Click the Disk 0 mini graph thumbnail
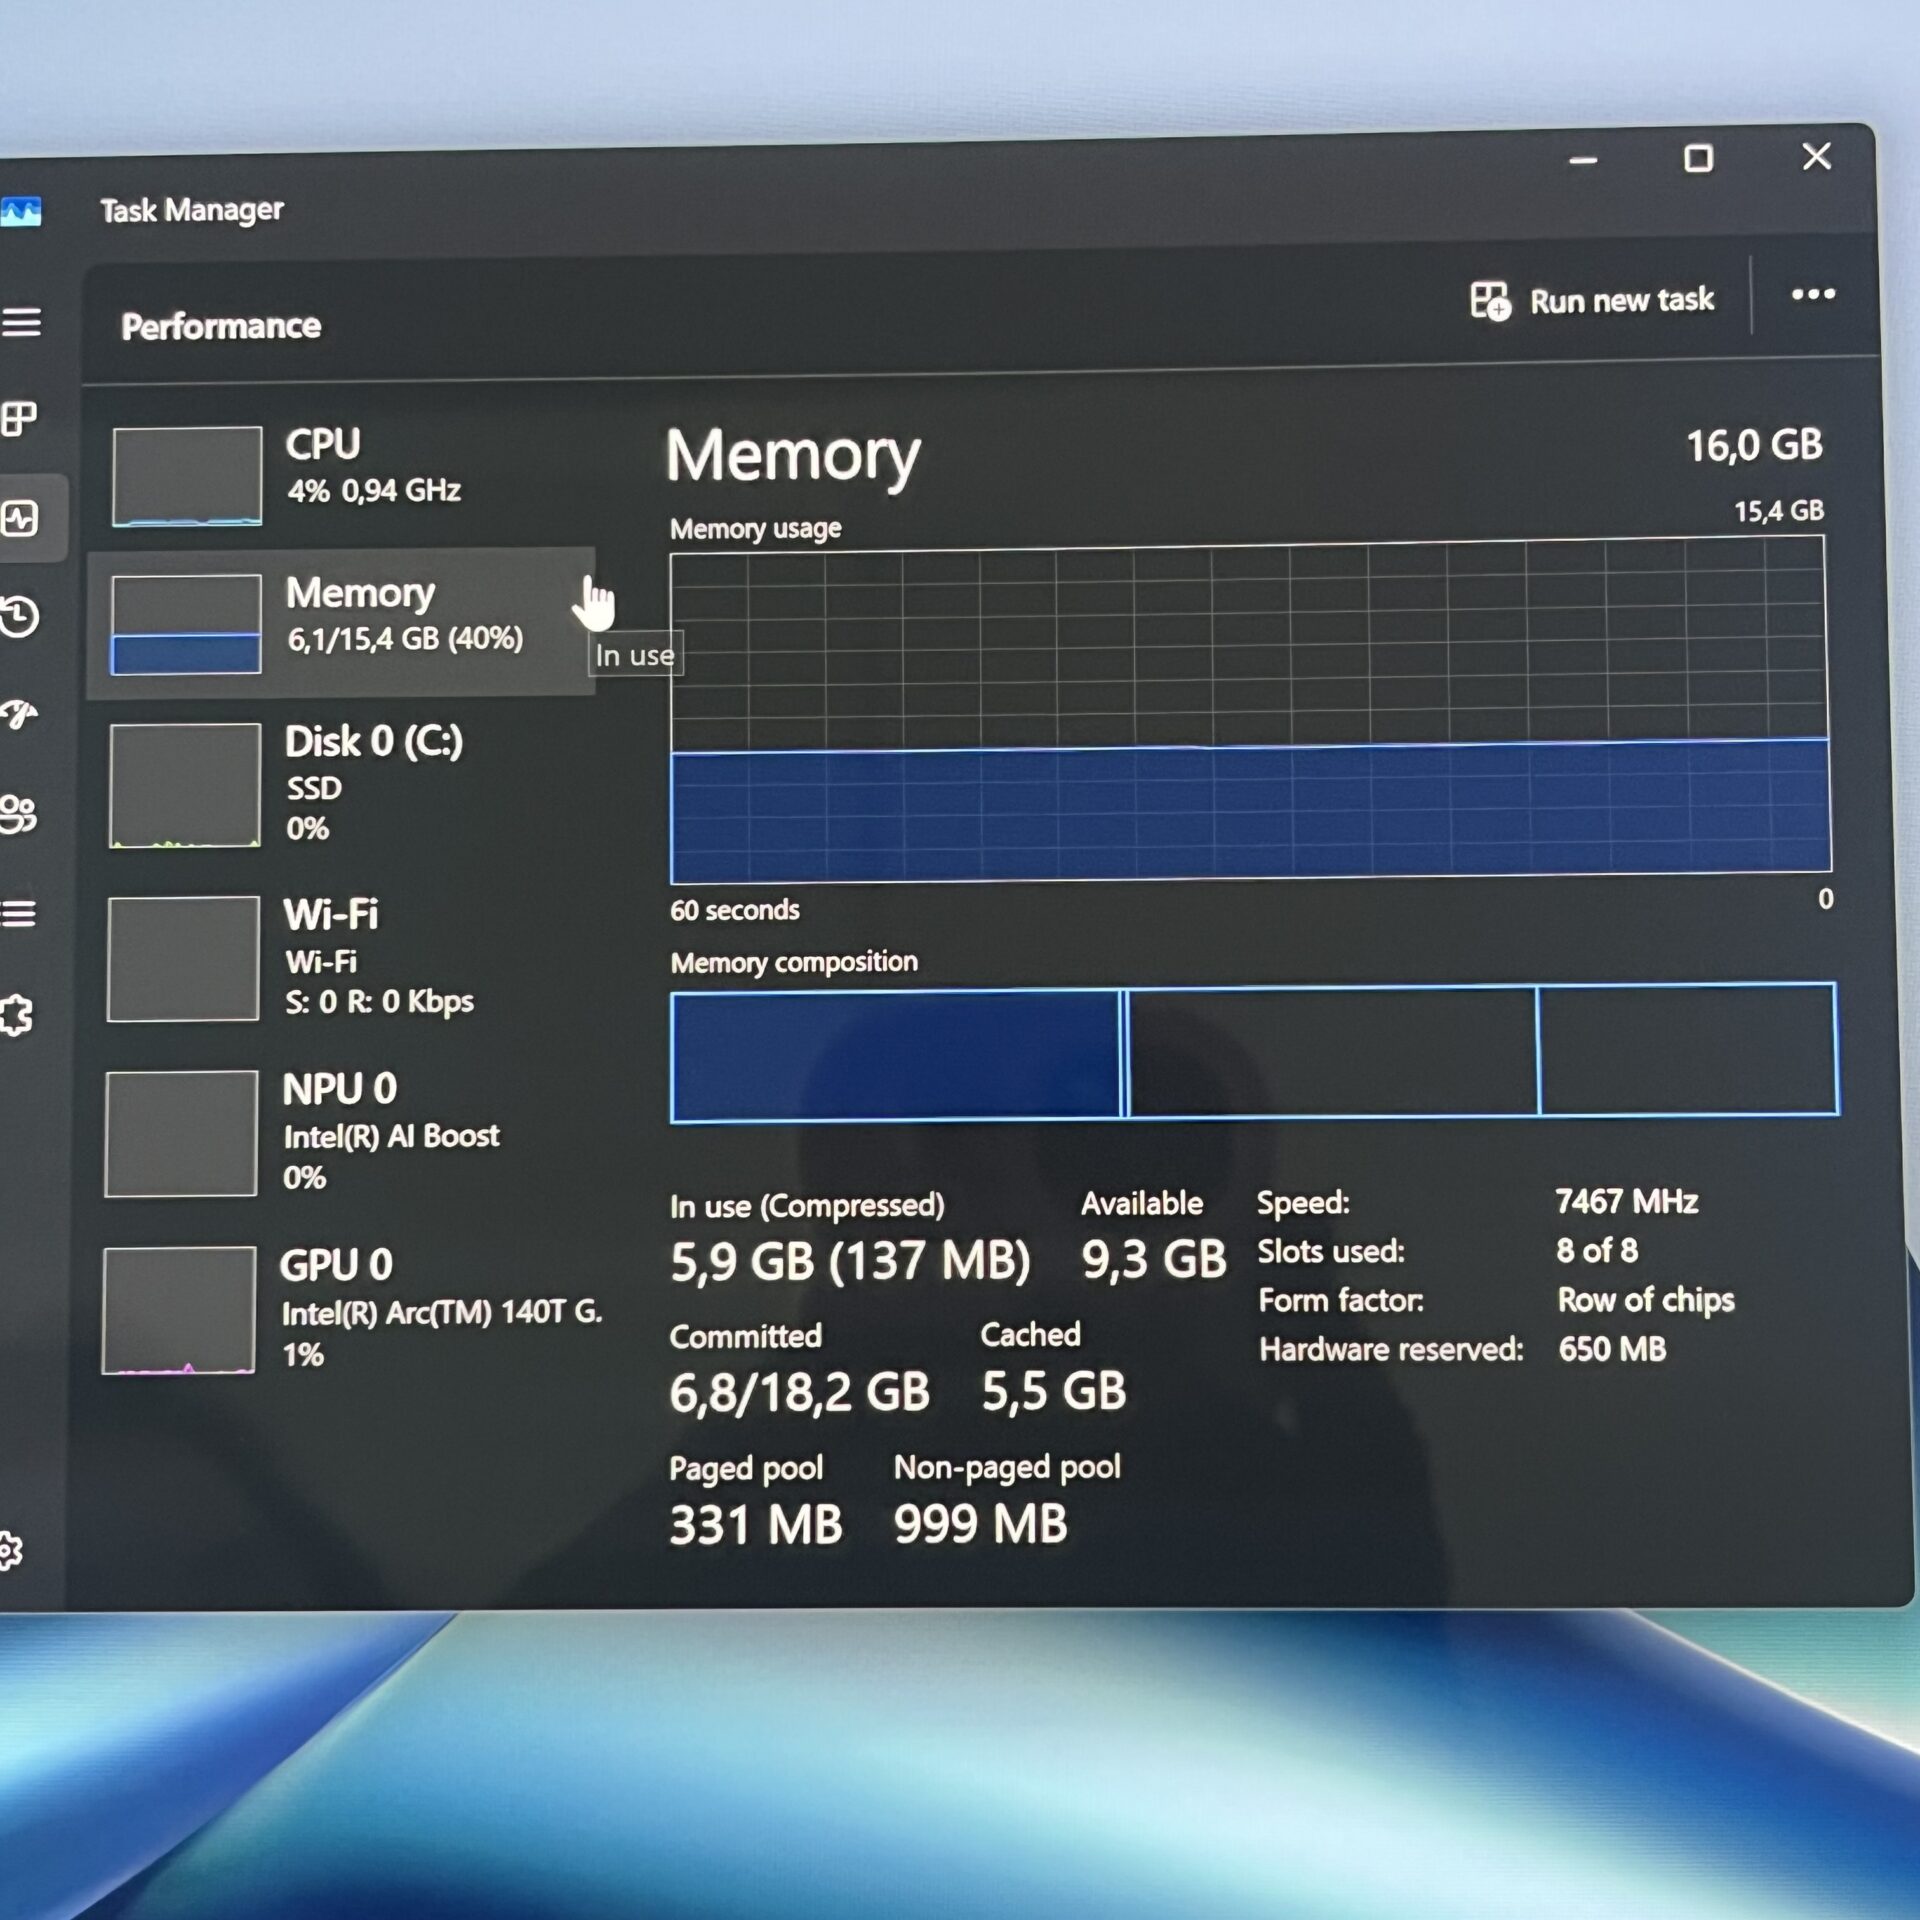This screenshot has height=1920, width=1920. [x=185, y=786]
